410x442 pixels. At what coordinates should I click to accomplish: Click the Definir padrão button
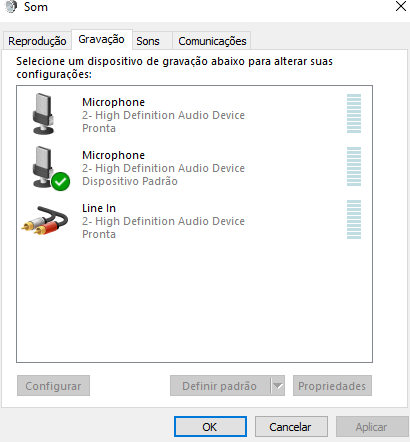pyautogui.click(x=220, y=386)
